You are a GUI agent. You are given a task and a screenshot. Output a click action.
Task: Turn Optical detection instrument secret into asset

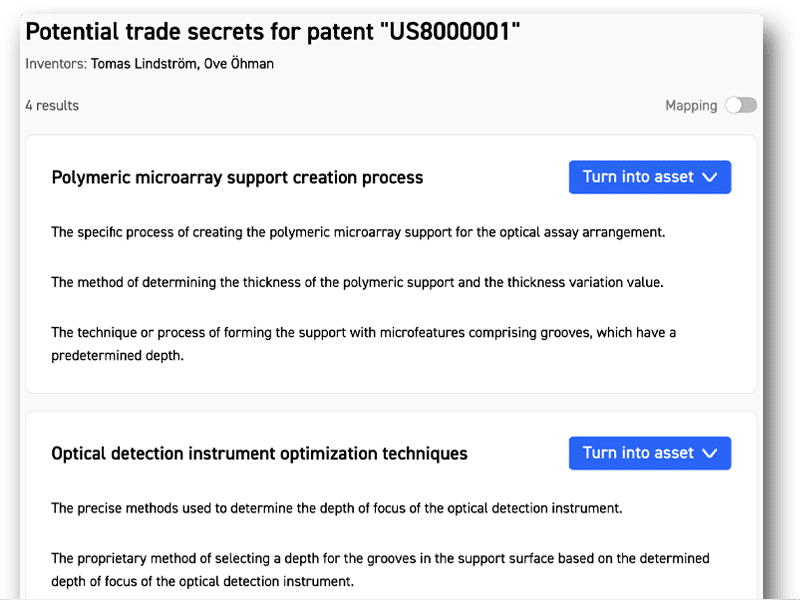coord(638,453)
